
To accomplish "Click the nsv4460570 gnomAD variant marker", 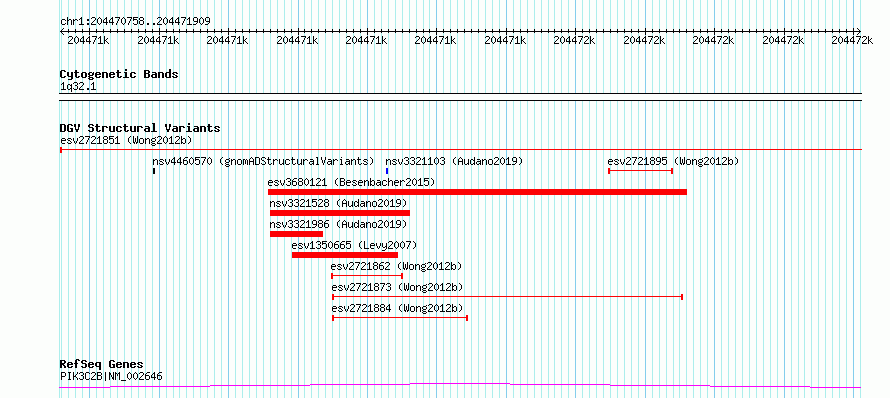I will (154, 170).
